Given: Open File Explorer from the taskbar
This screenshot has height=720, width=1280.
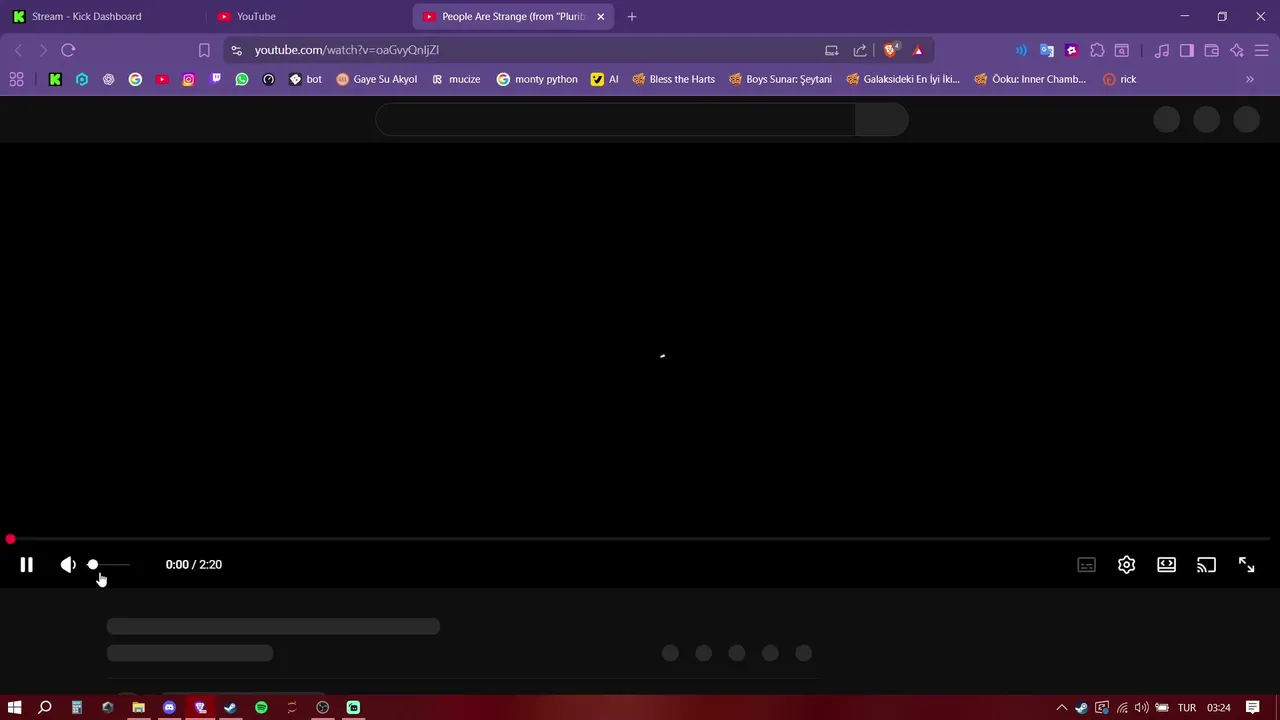Looking at the screenshot, I should [138, 708].
